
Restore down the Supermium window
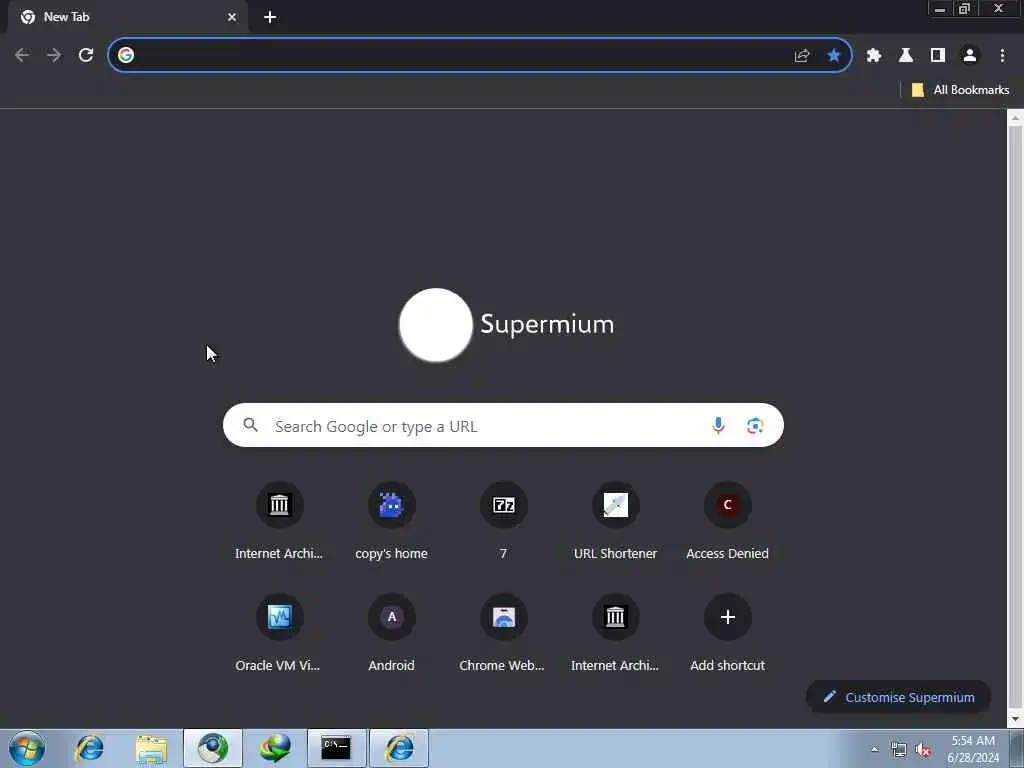coord(965,9)
